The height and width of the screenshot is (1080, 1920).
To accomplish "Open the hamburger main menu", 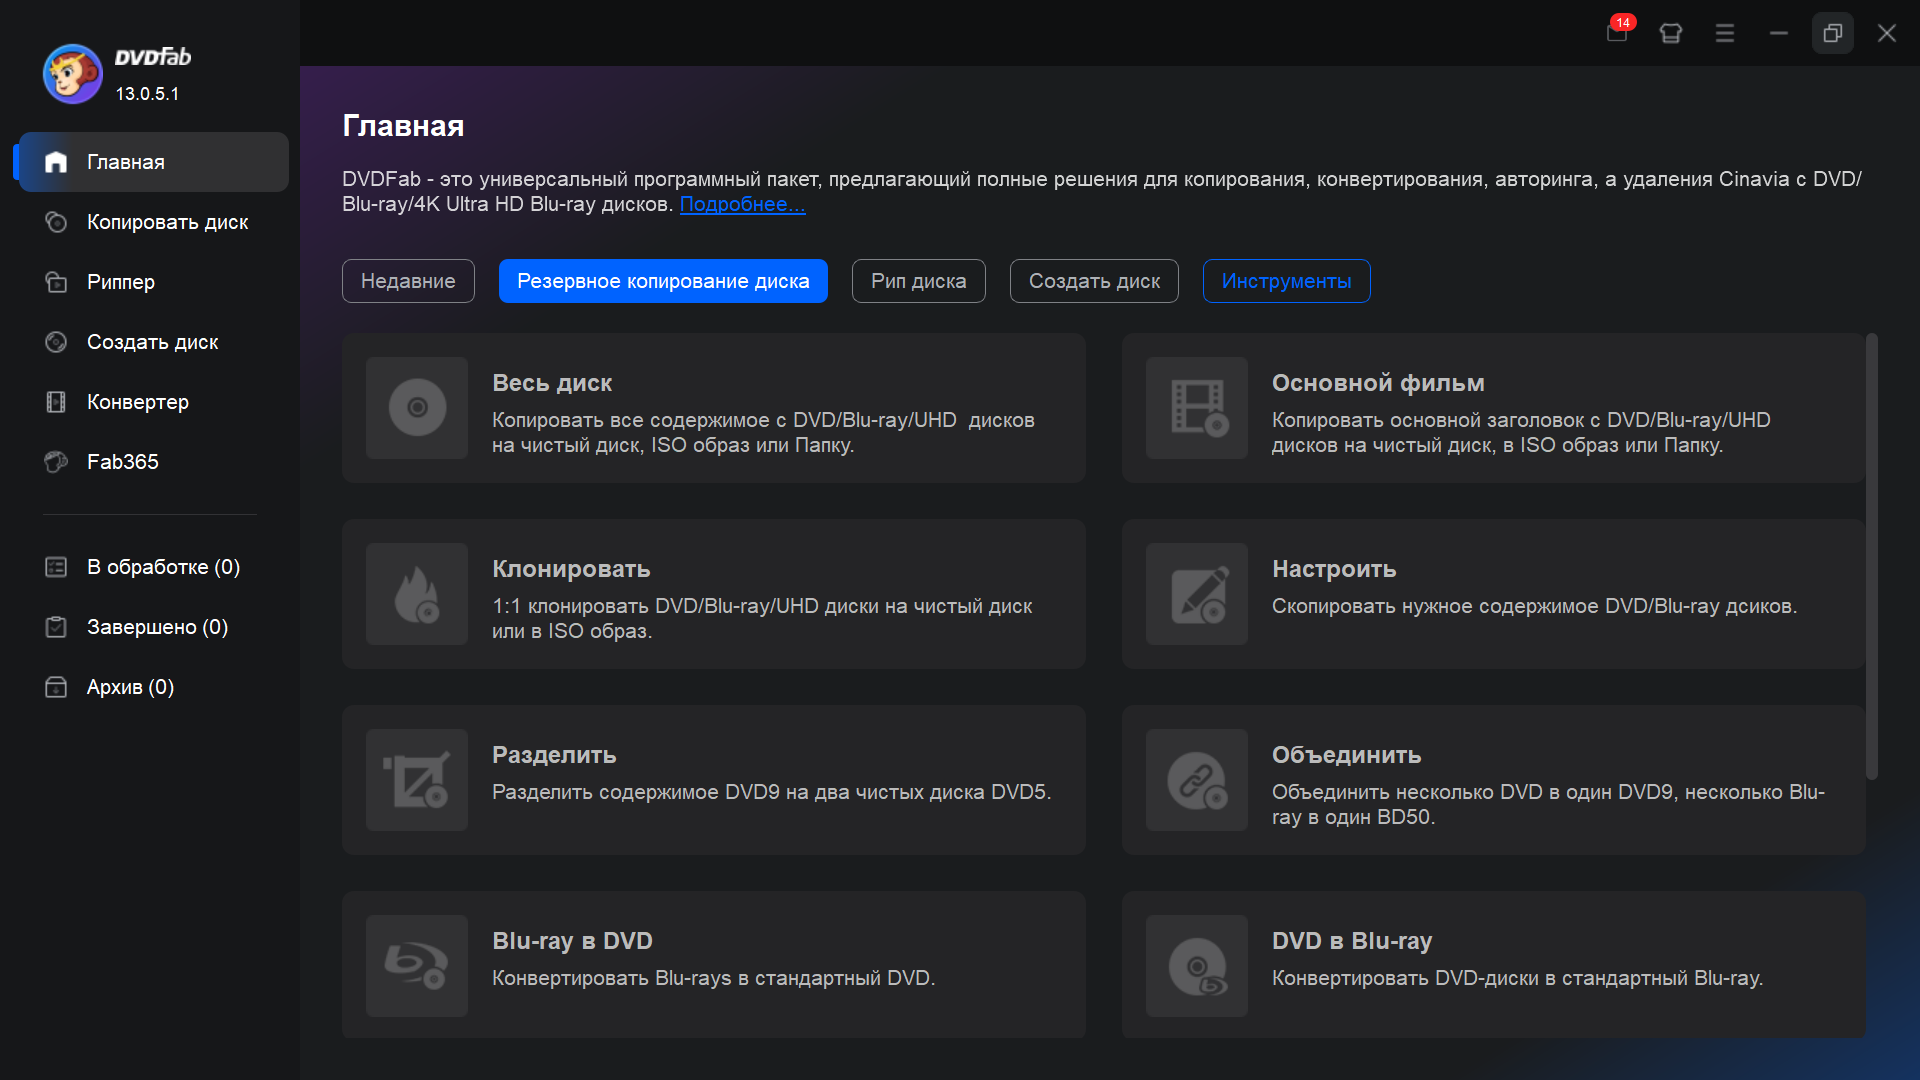I will click(1725, 33).
